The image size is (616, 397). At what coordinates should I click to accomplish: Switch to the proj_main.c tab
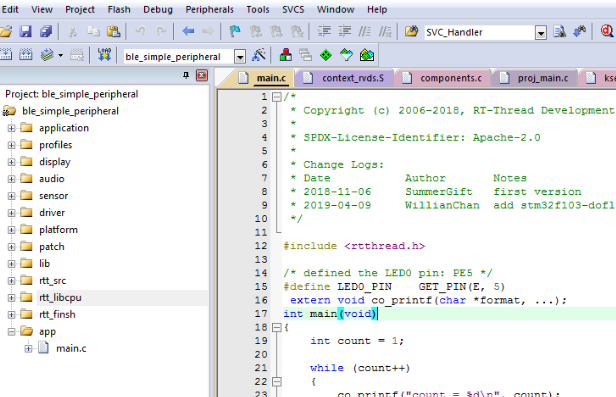tap(535, 78)
